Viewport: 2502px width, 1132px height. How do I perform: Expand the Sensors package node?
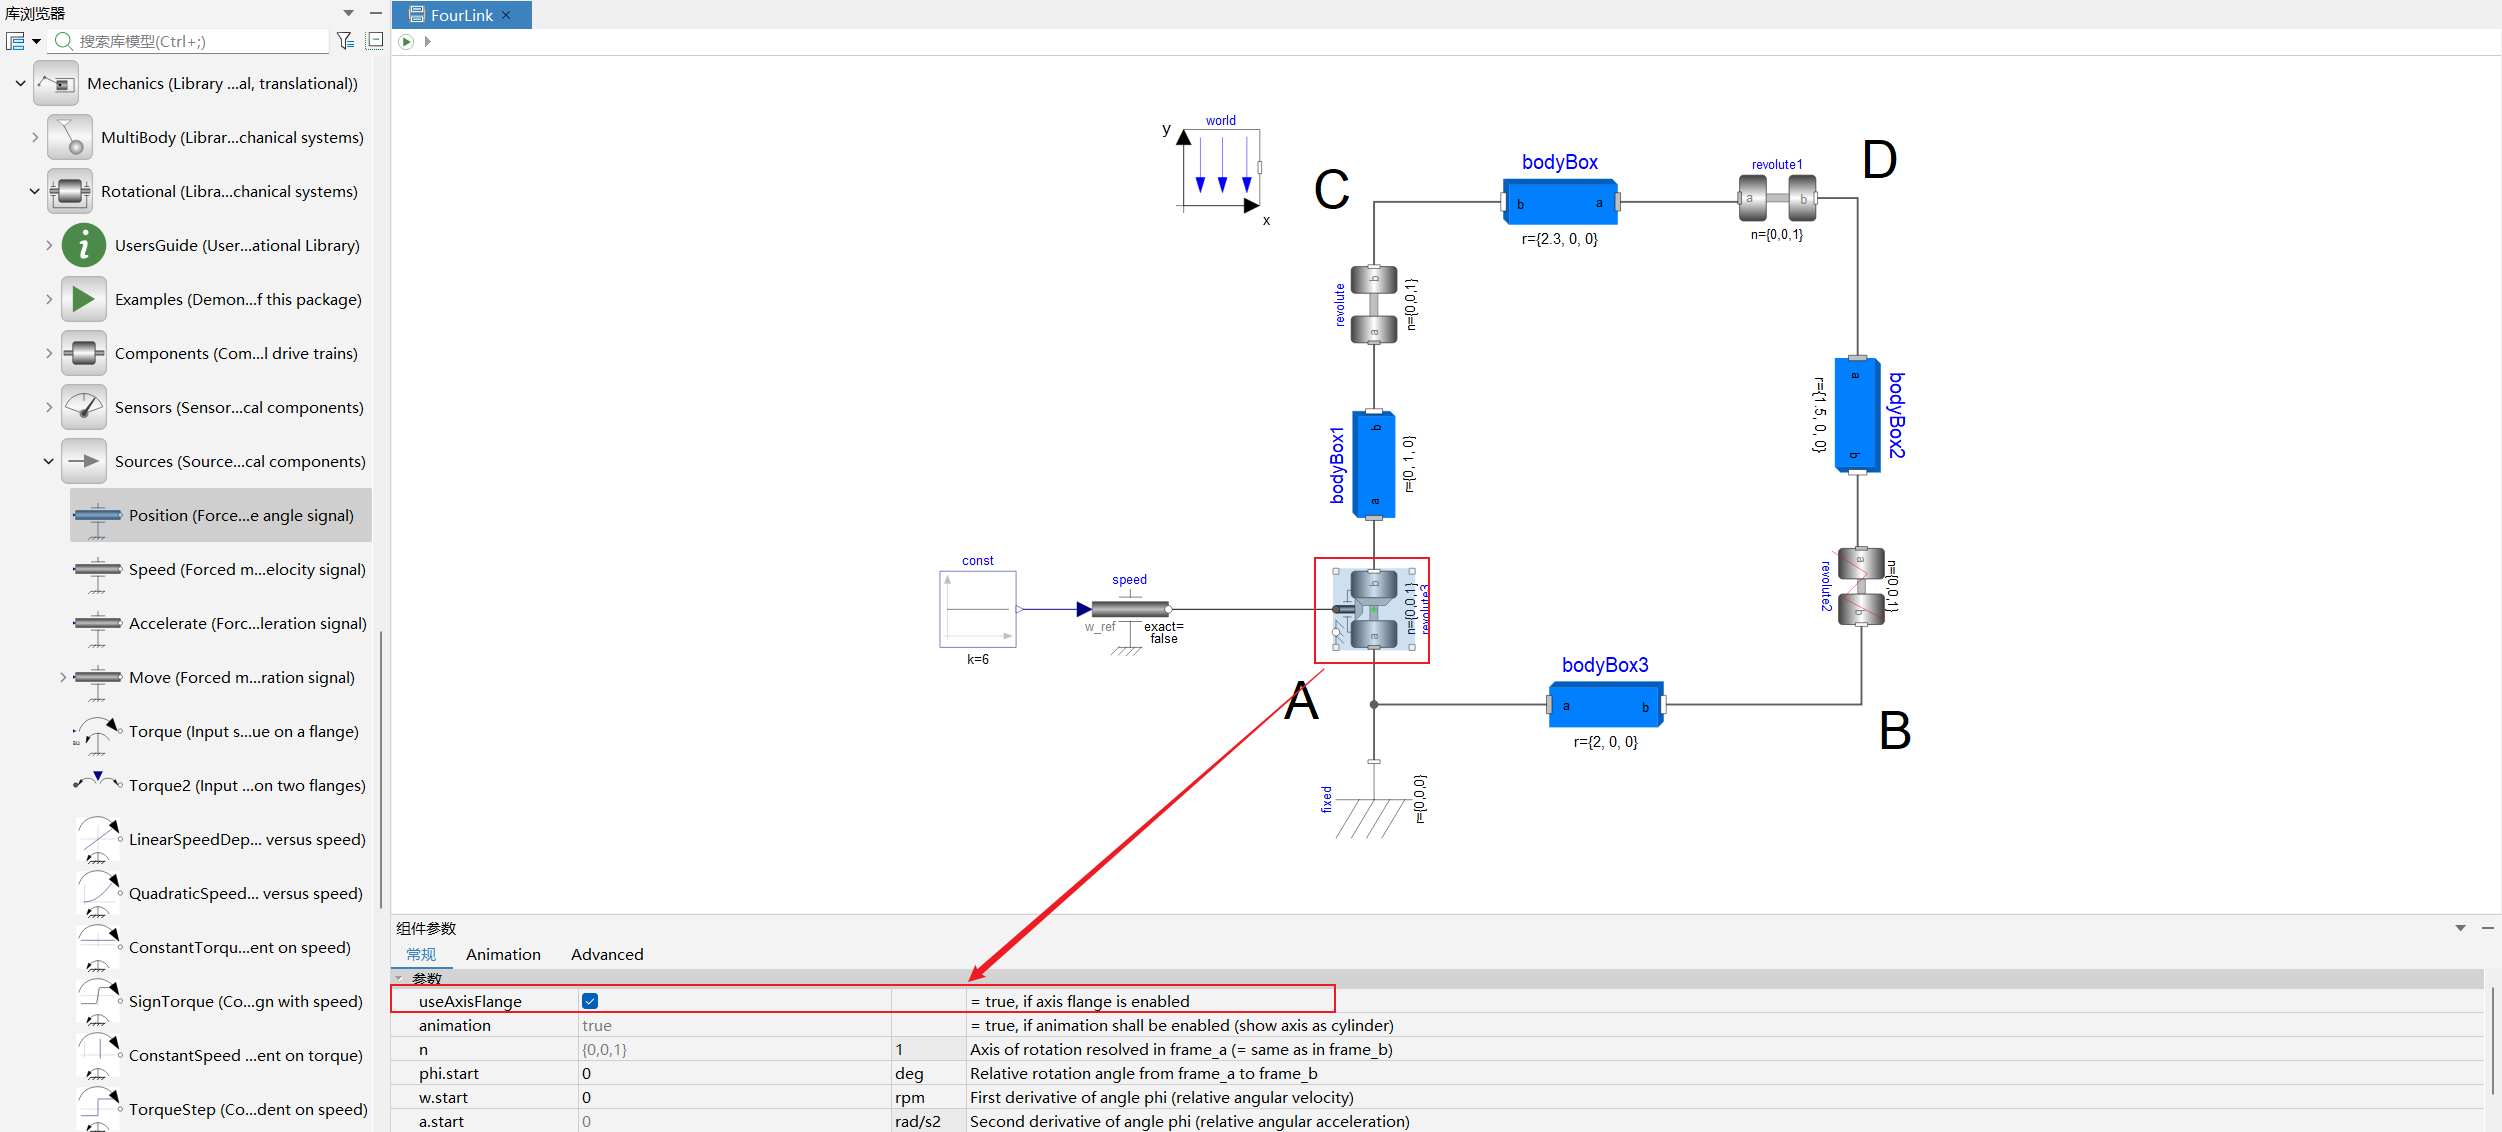click(x=49, y=408)
